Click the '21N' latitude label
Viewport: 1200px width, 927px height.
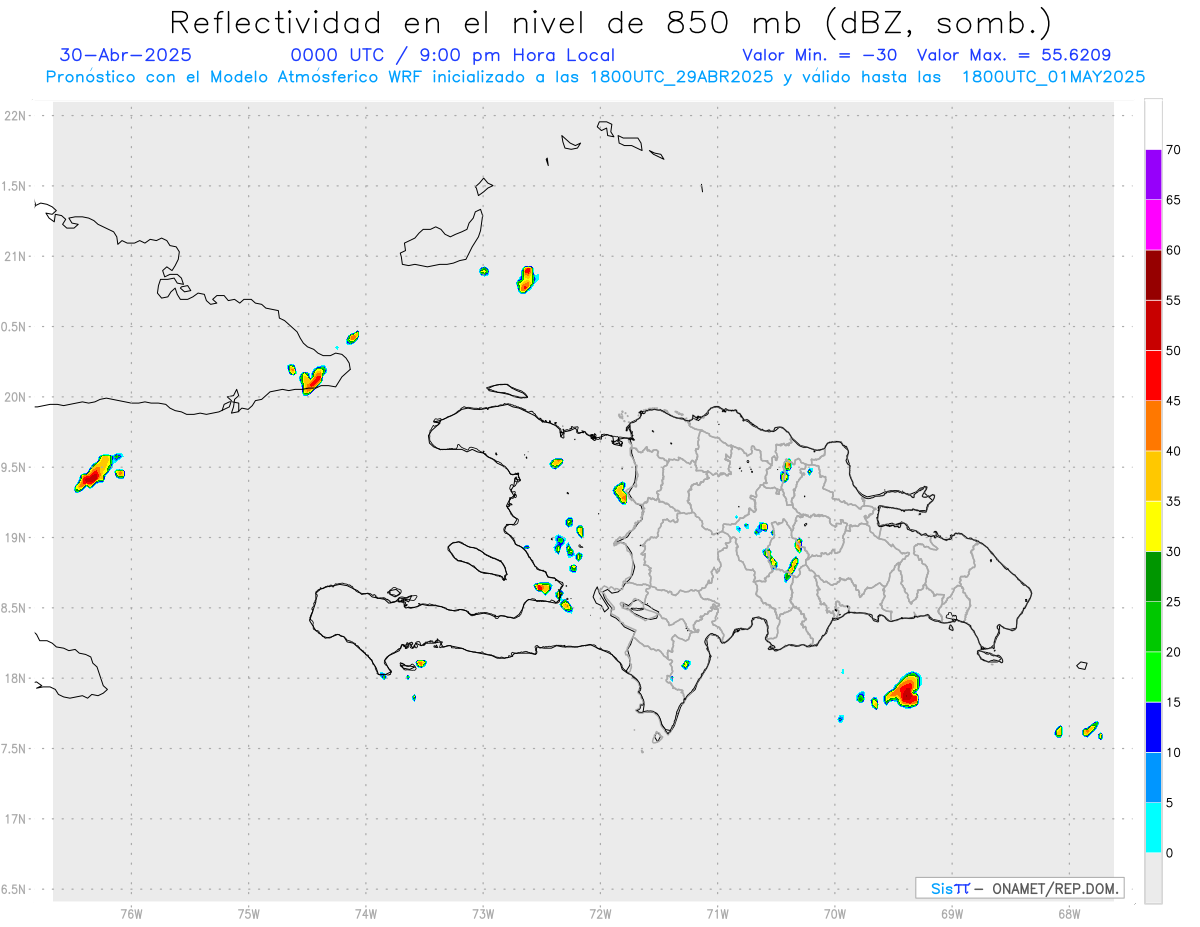coord(17,256)
